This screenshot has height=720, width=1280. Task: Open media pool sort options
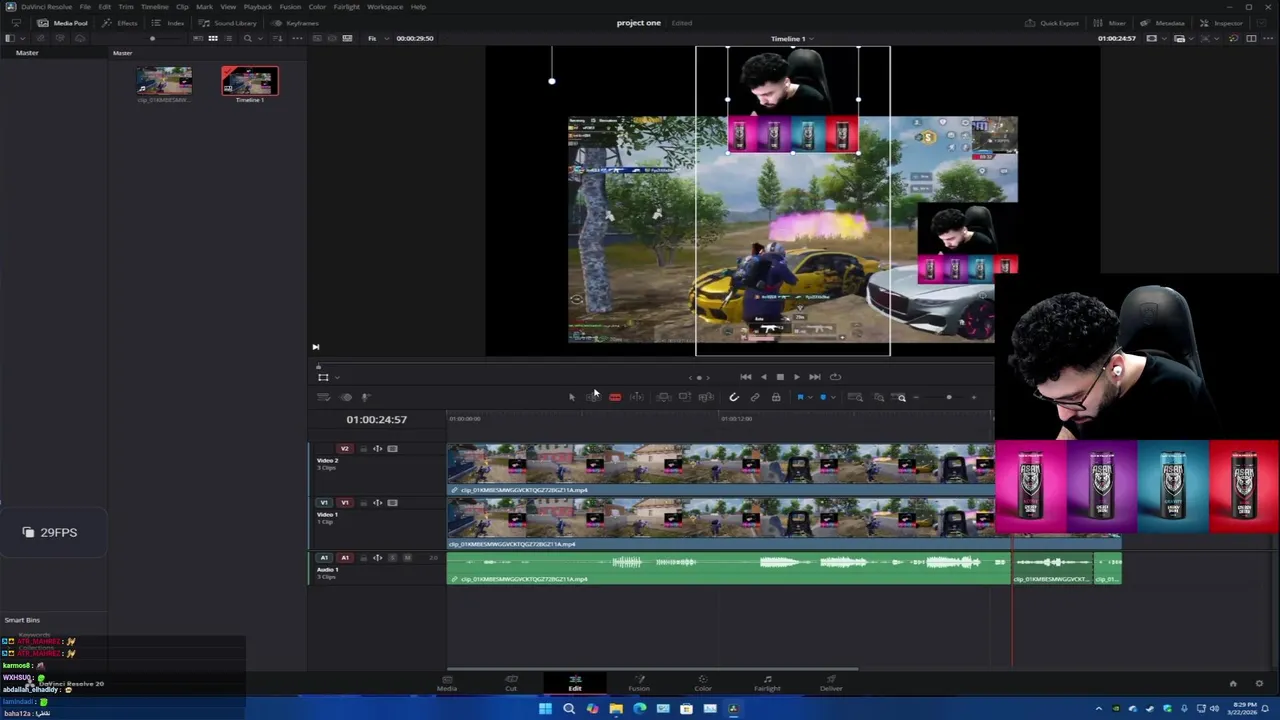(277, 38)
